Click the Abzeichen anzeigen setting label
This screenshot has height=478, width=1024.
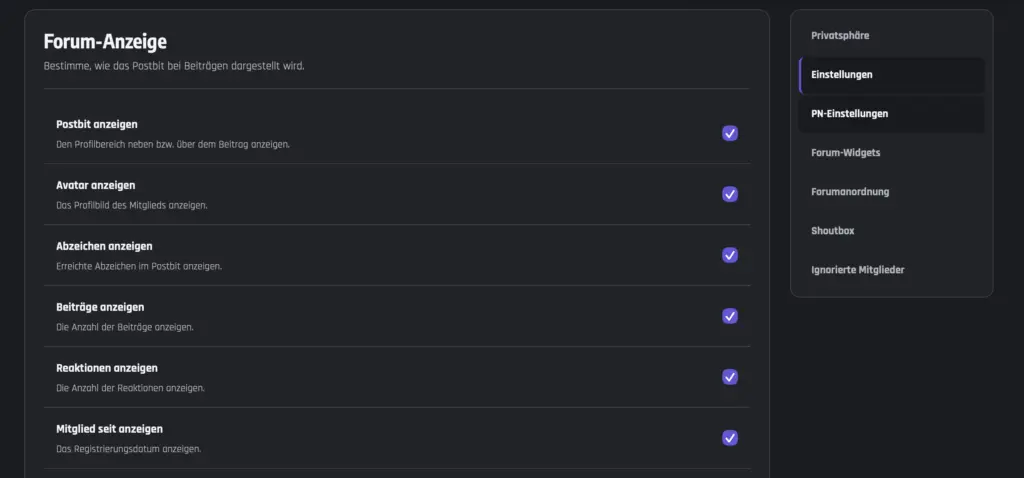tap(104, 246)
